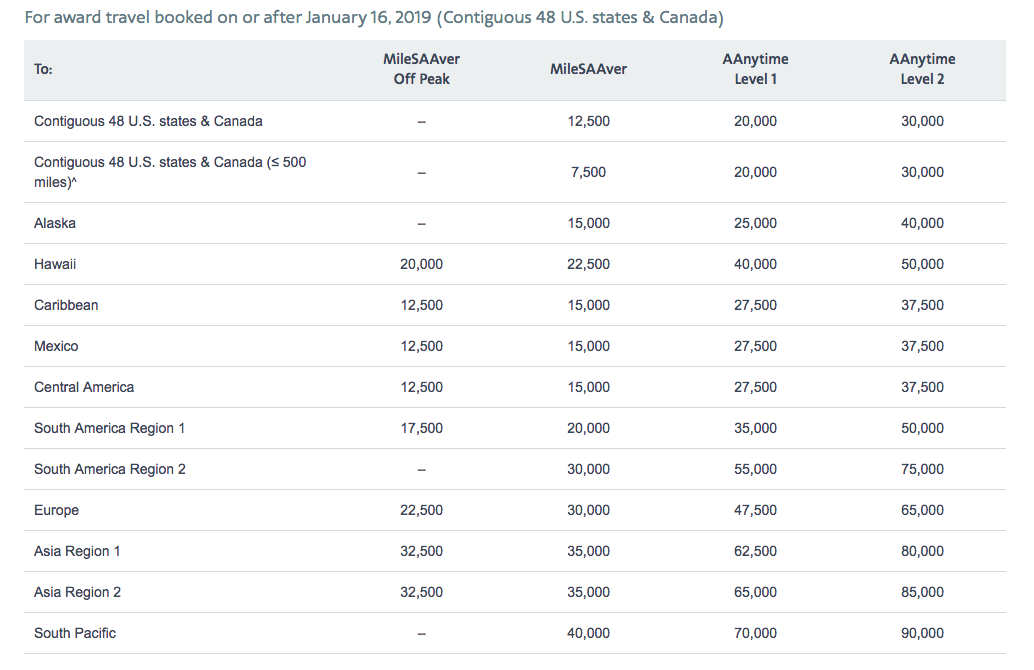Click the South America Region 1 label
1034x670 pixels.
pos(110,428)
